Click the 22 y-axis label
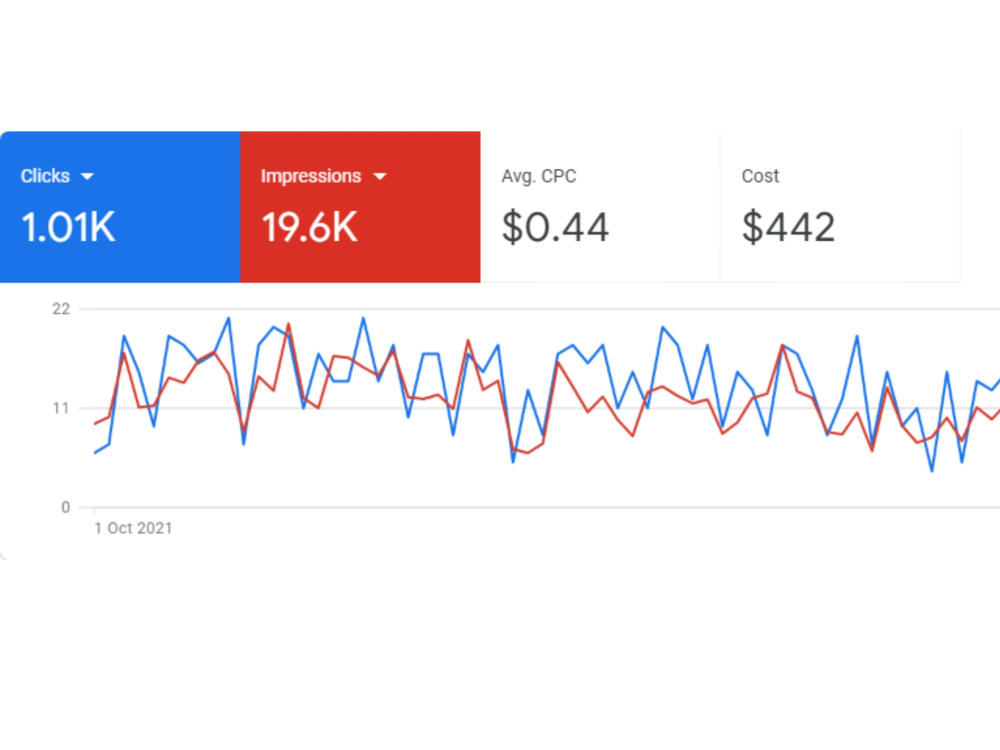 pyautogui.click(x=61, y=309)
